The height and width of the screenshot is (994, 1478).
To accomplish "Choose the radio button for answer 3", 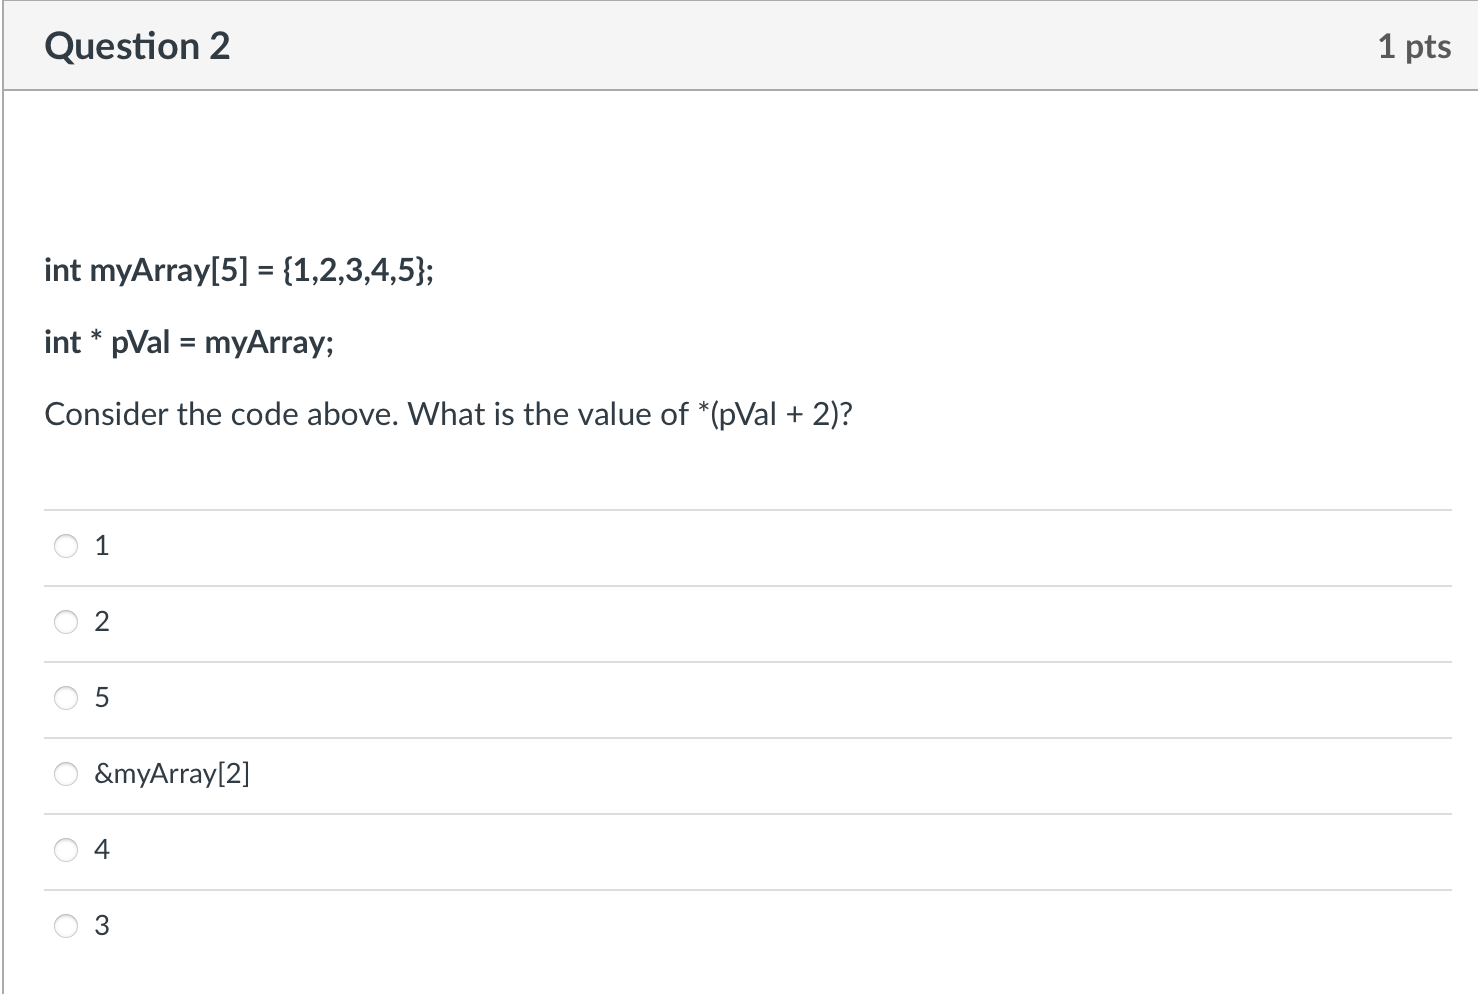I will (66, 926).
